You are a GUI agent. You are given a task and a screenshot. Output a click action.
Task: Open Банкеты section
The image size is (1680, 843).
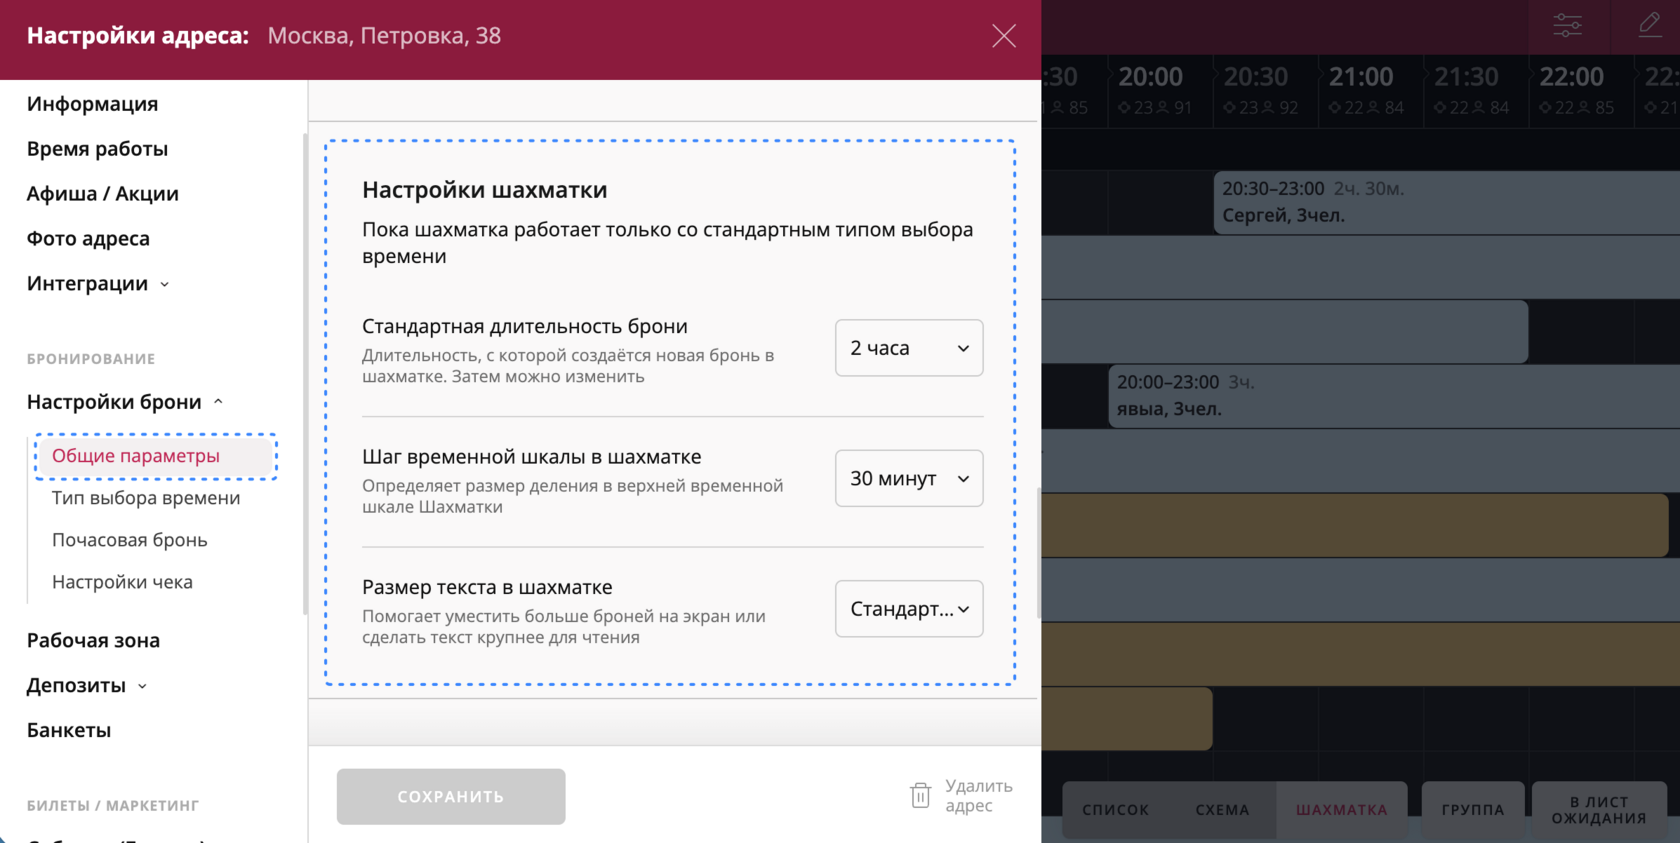click(69, 731)
